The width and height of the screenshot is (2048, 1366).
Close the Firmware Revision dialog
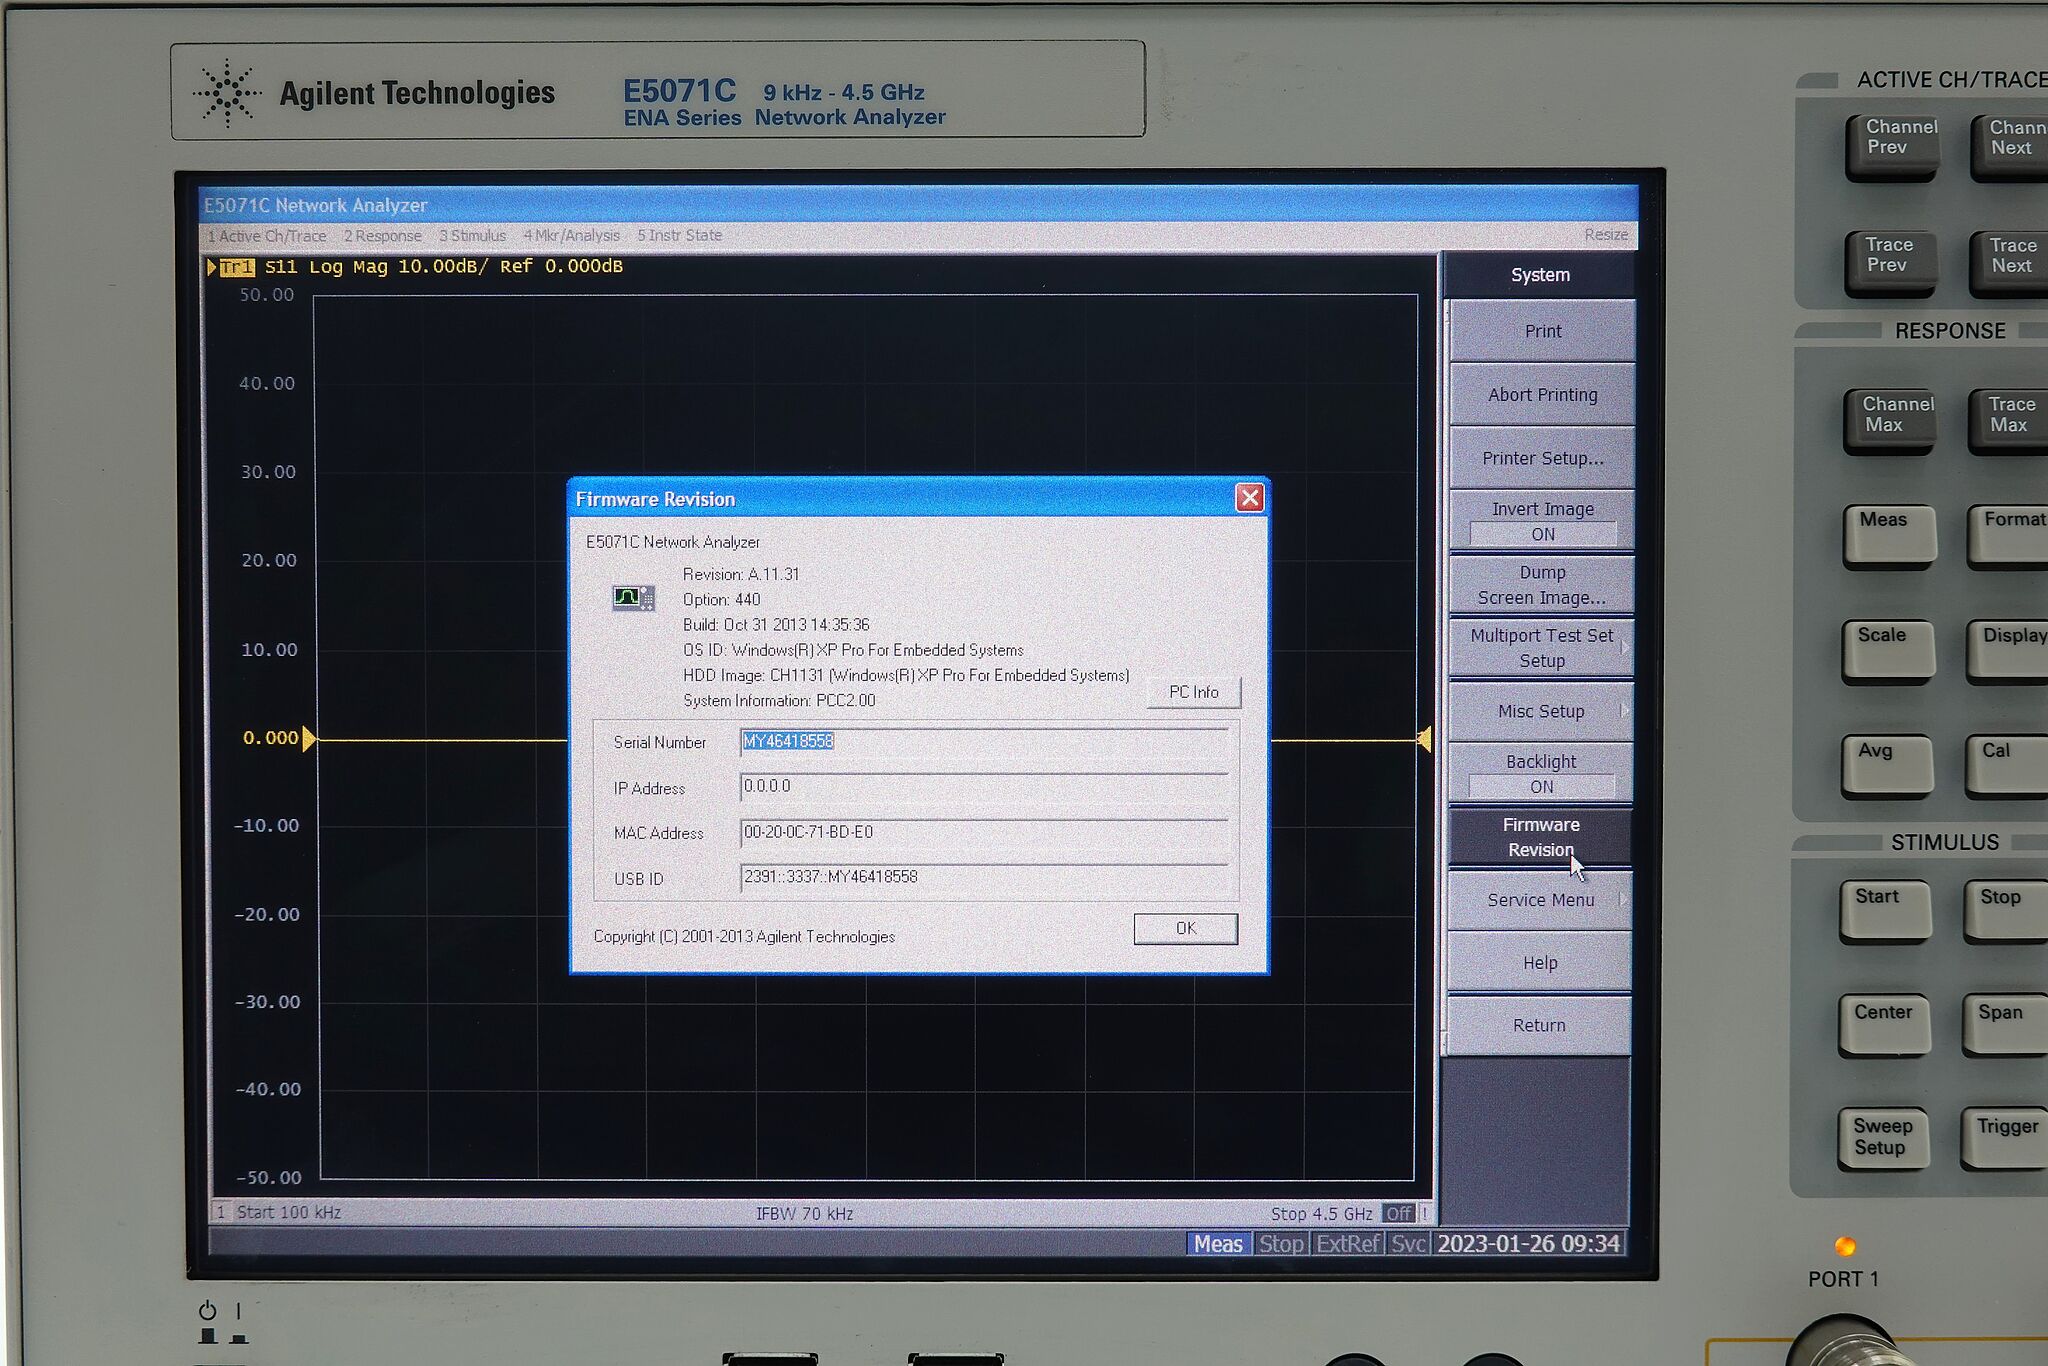point(1249,498)
